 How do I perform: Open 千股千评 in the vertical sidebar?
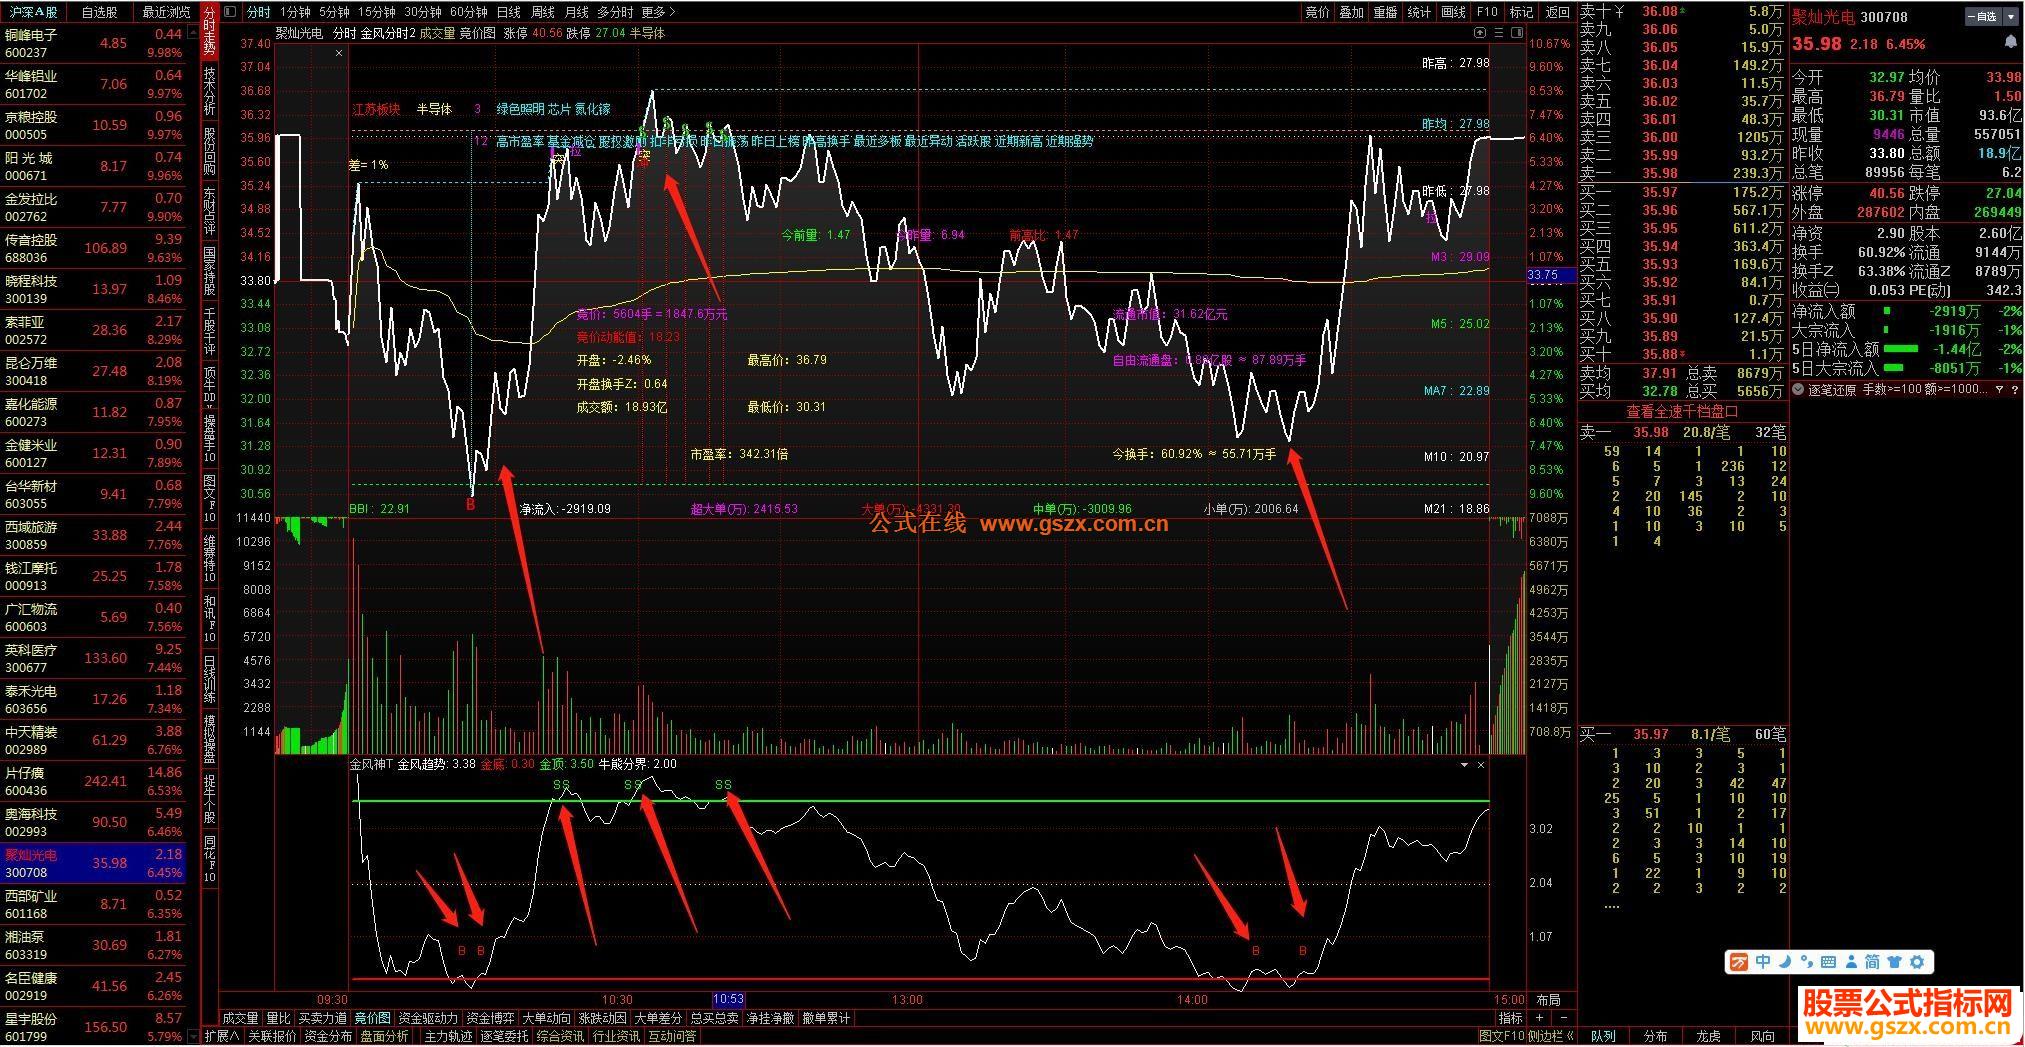click(209, 331)
